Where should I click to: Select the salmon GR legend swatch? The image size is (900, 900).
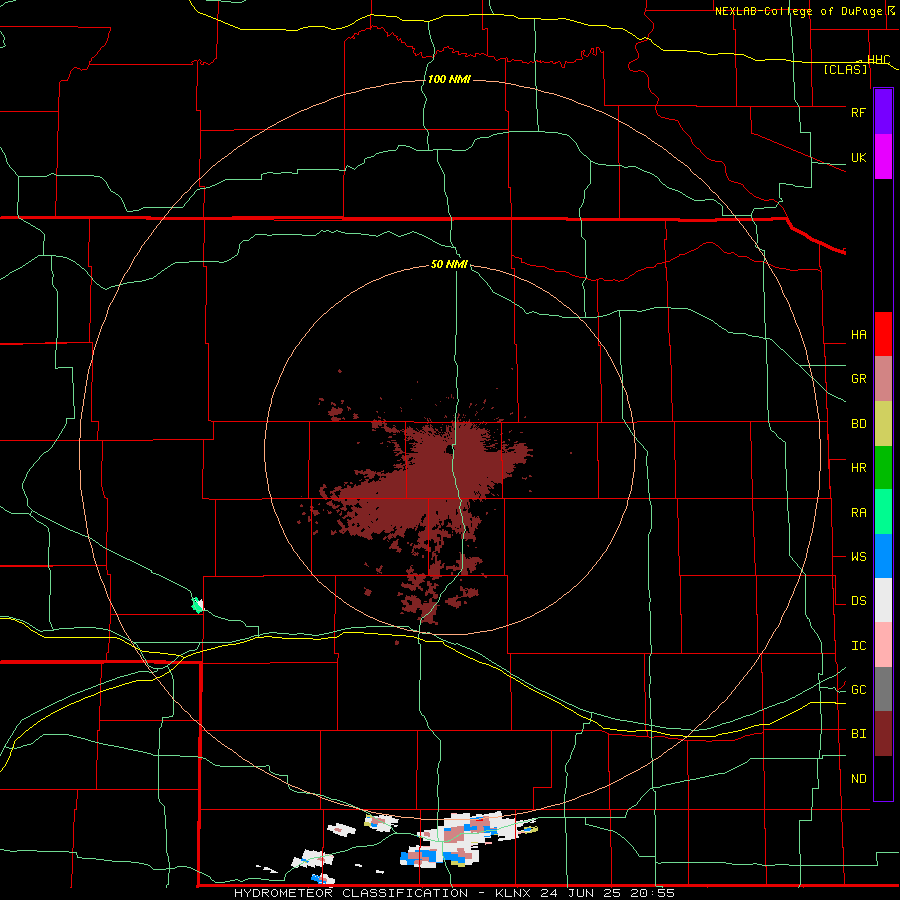click(x=883, y=379)
